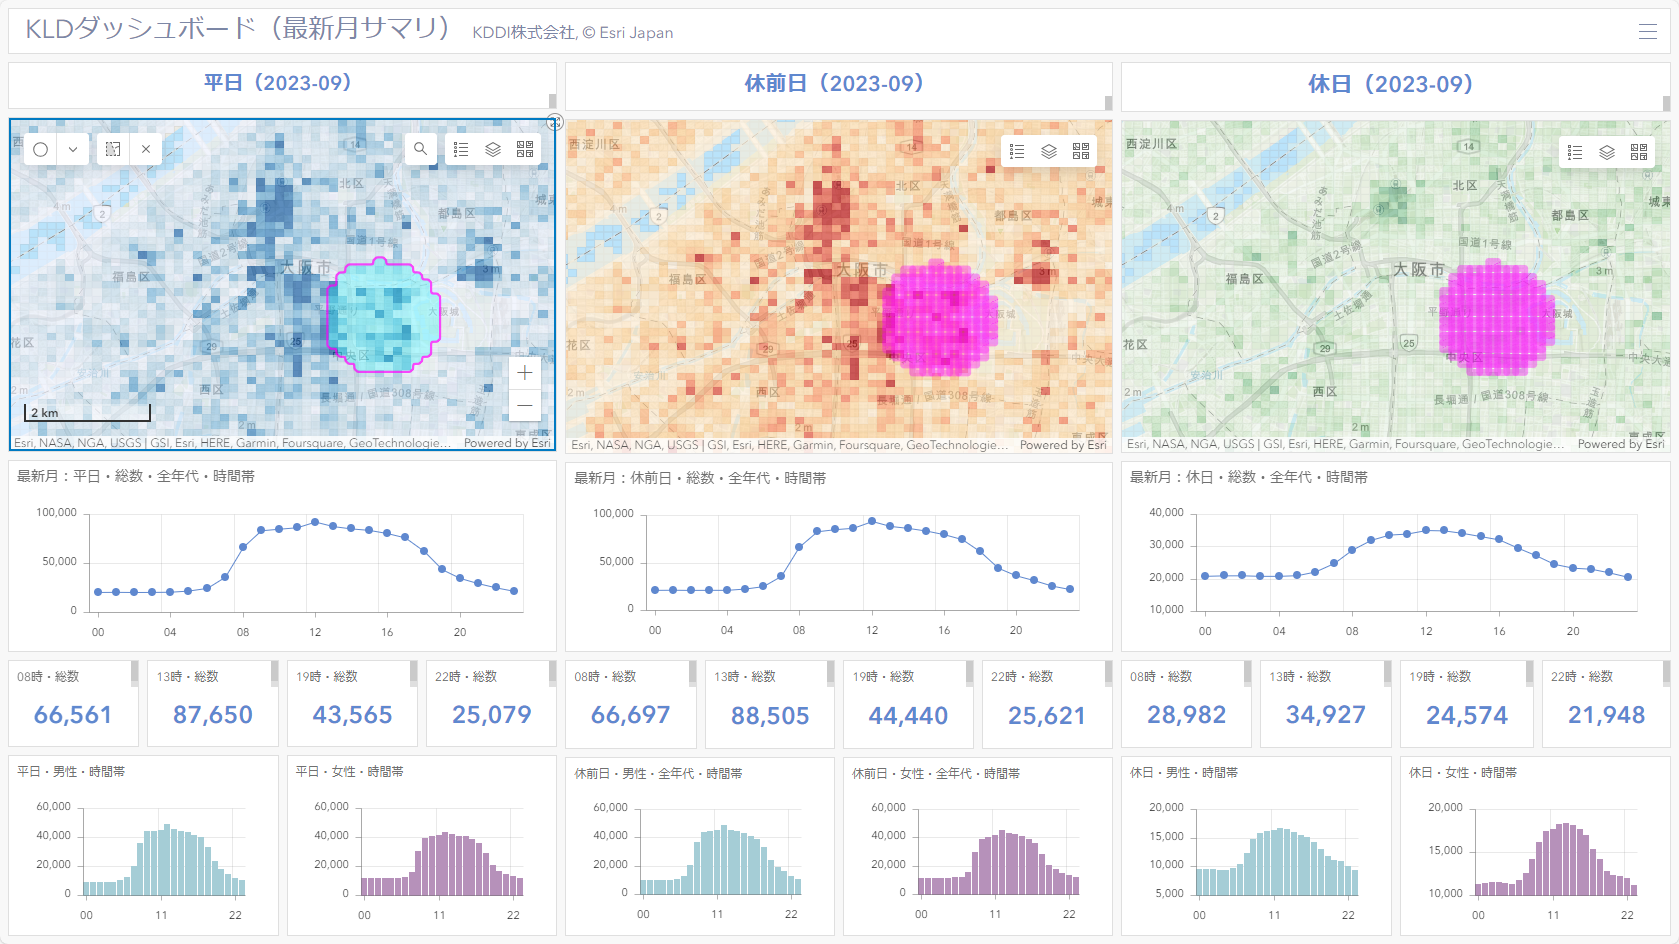Clear the map selection with the X button
The height and width of the screenshot is (944, 1679).
(x=146, y=149)
